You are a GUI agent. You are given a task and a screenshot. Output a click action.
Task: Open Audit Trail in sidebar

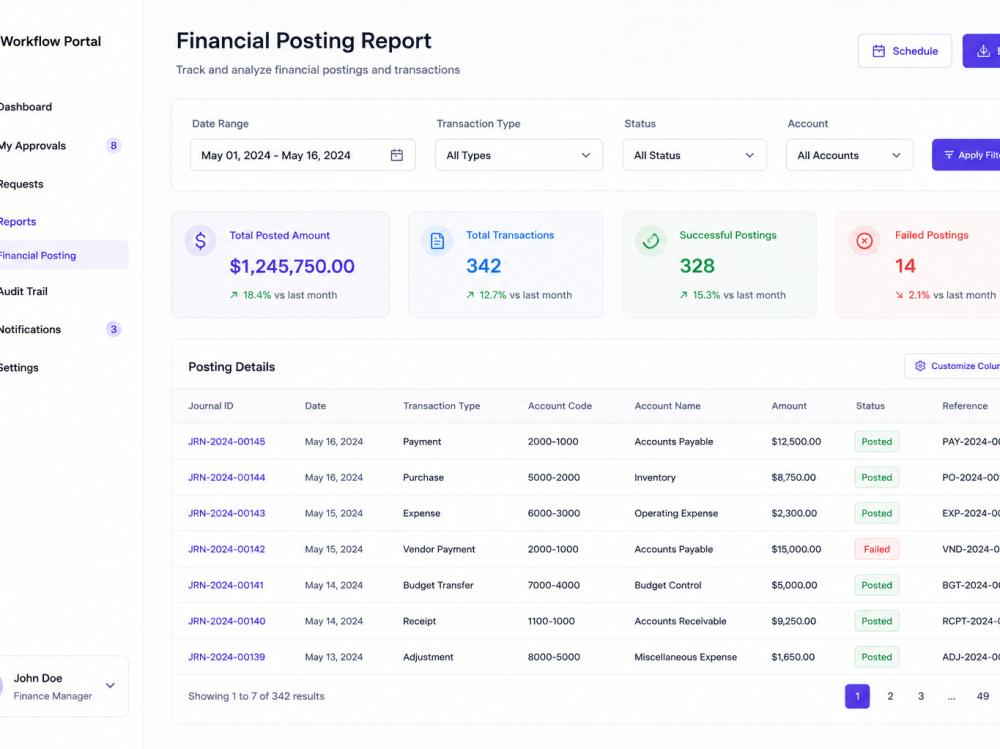point(24,291)
